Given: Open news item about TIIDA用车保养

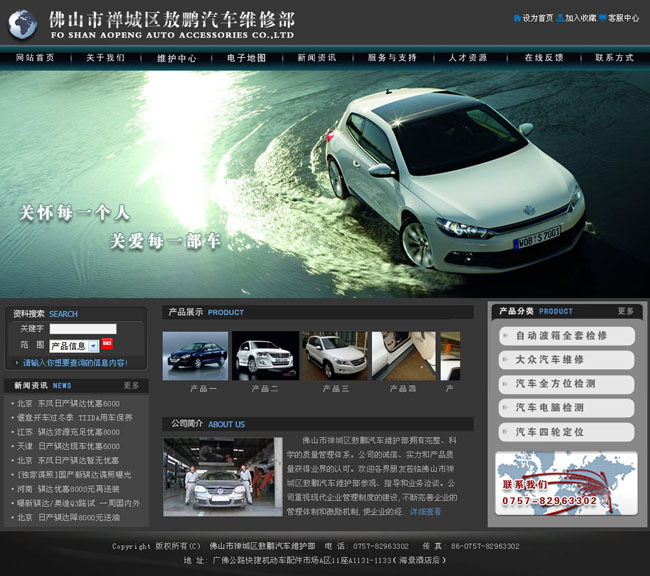Looking at the screenshot, I should tap(75, 418).
